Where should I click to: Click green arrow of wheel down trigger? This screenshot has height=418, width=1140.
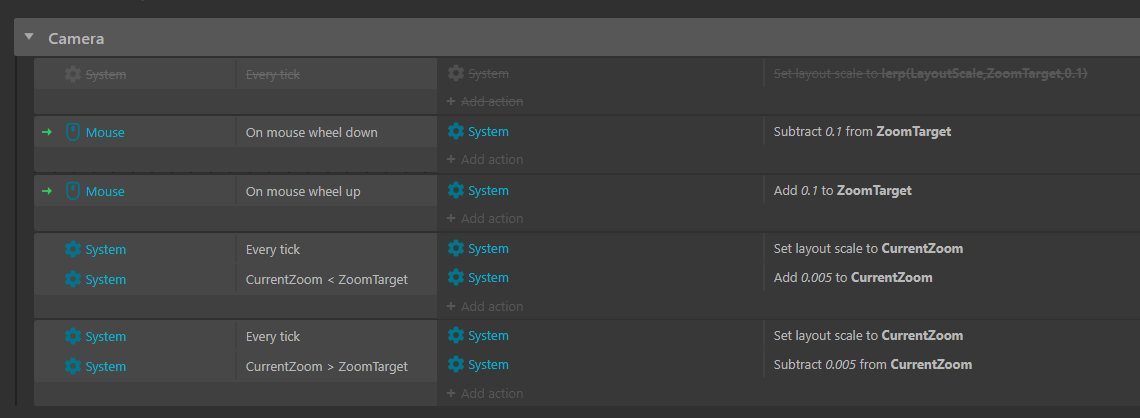[x=47, y=132]
